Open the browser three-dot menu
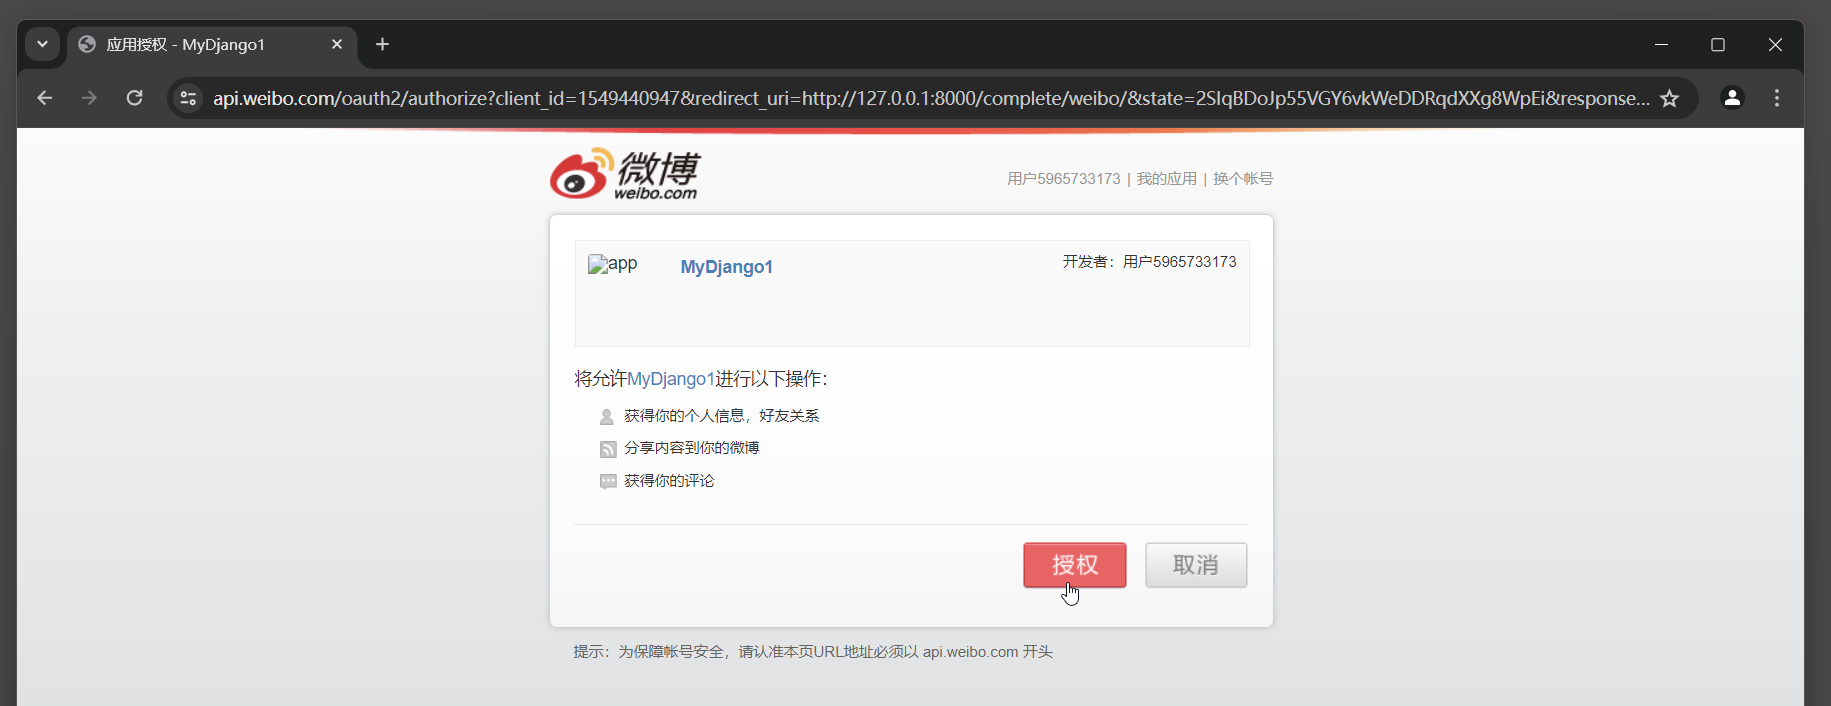Viewport: 1831px width, 706px height. tap(1777, 98)
